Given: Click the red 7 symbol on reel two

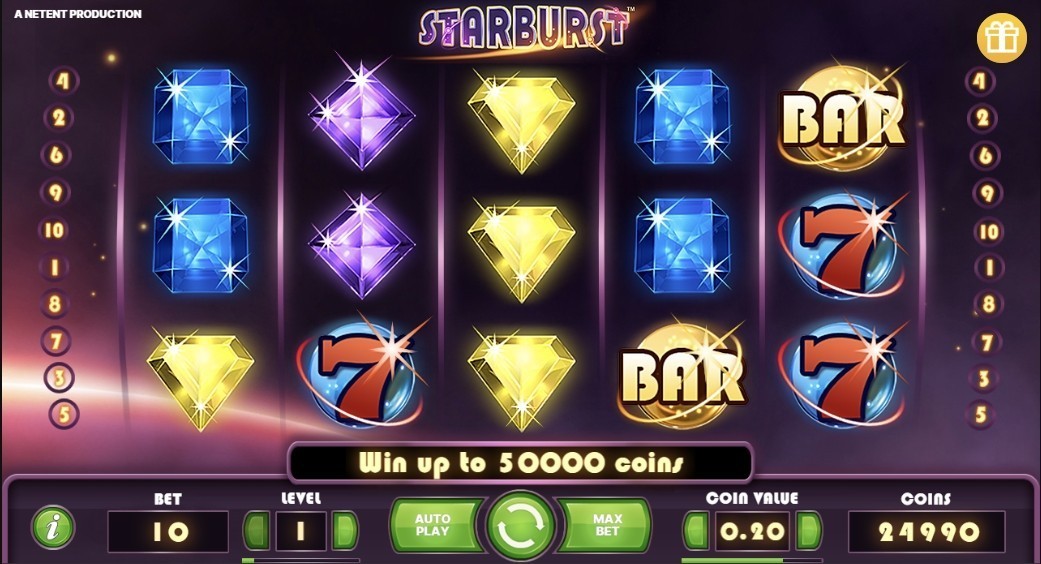Looking at the screenshot, I should (360, 375).
